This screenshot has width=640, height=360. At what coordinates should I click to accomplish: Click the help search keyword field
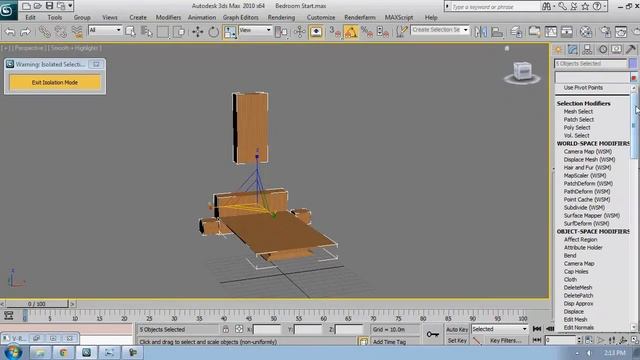(x=495, y=7)
